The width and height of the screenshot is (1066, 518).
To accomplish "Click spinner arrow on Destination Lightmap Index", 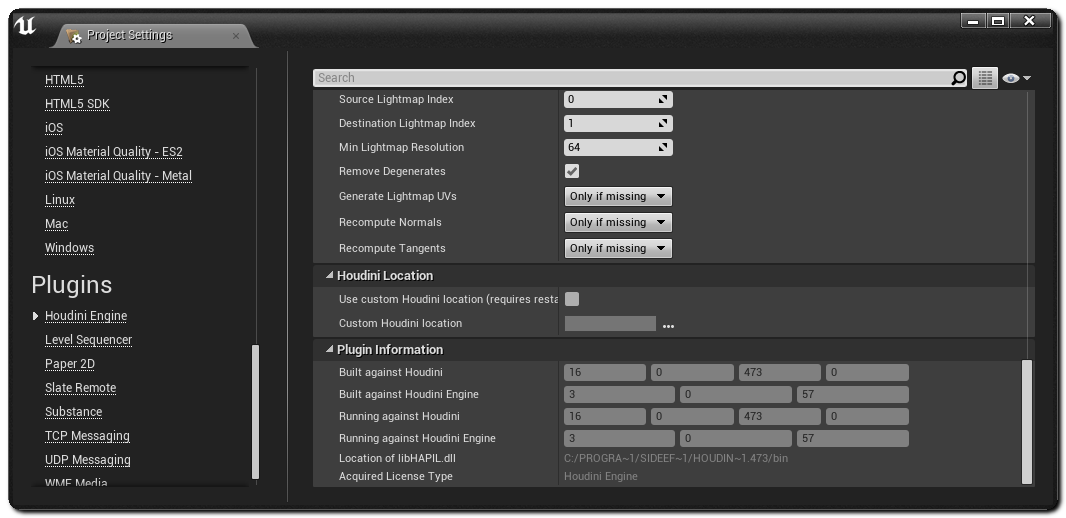I will point(662,124).
